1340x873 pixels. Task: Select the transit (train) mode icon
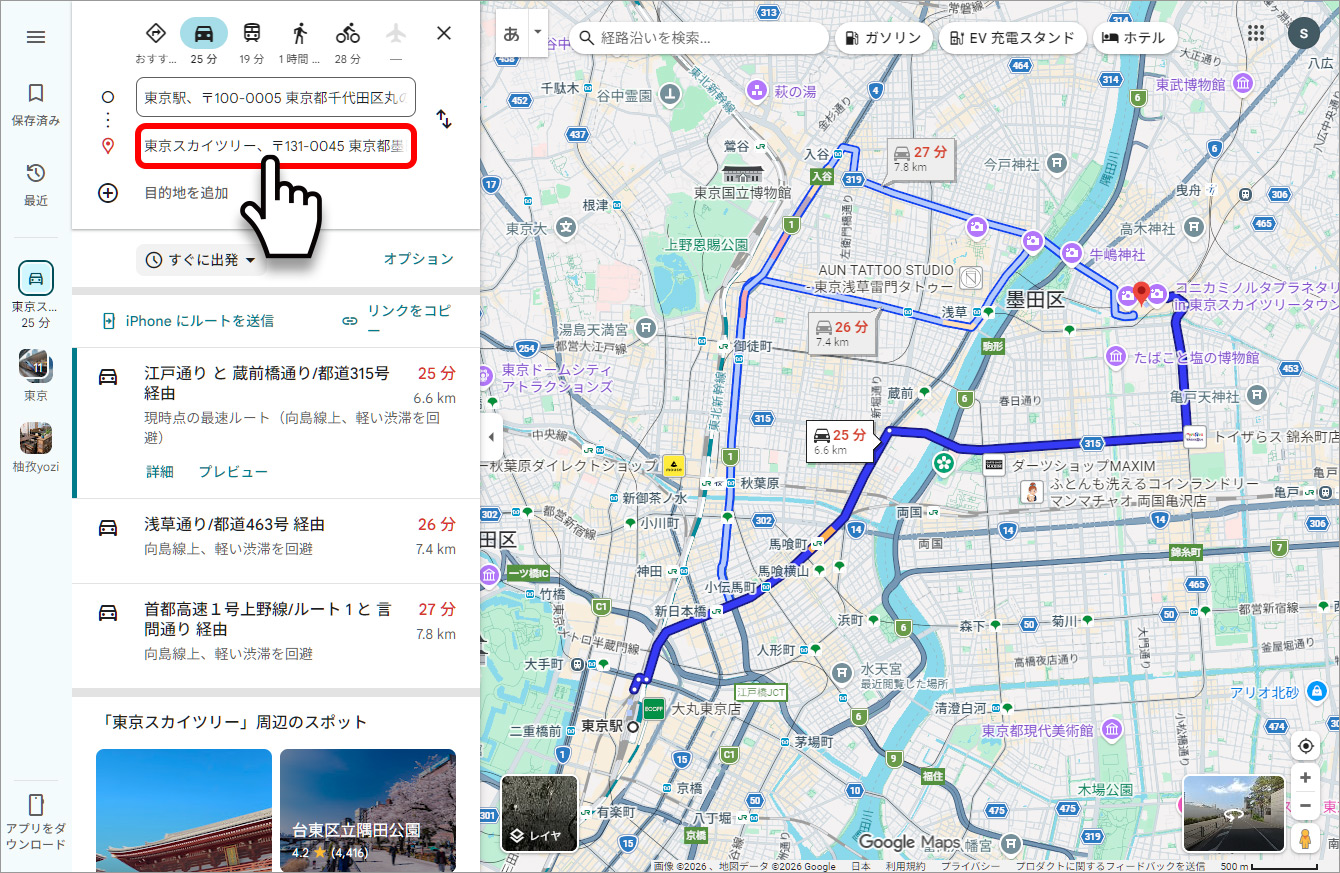click(252, 32)
